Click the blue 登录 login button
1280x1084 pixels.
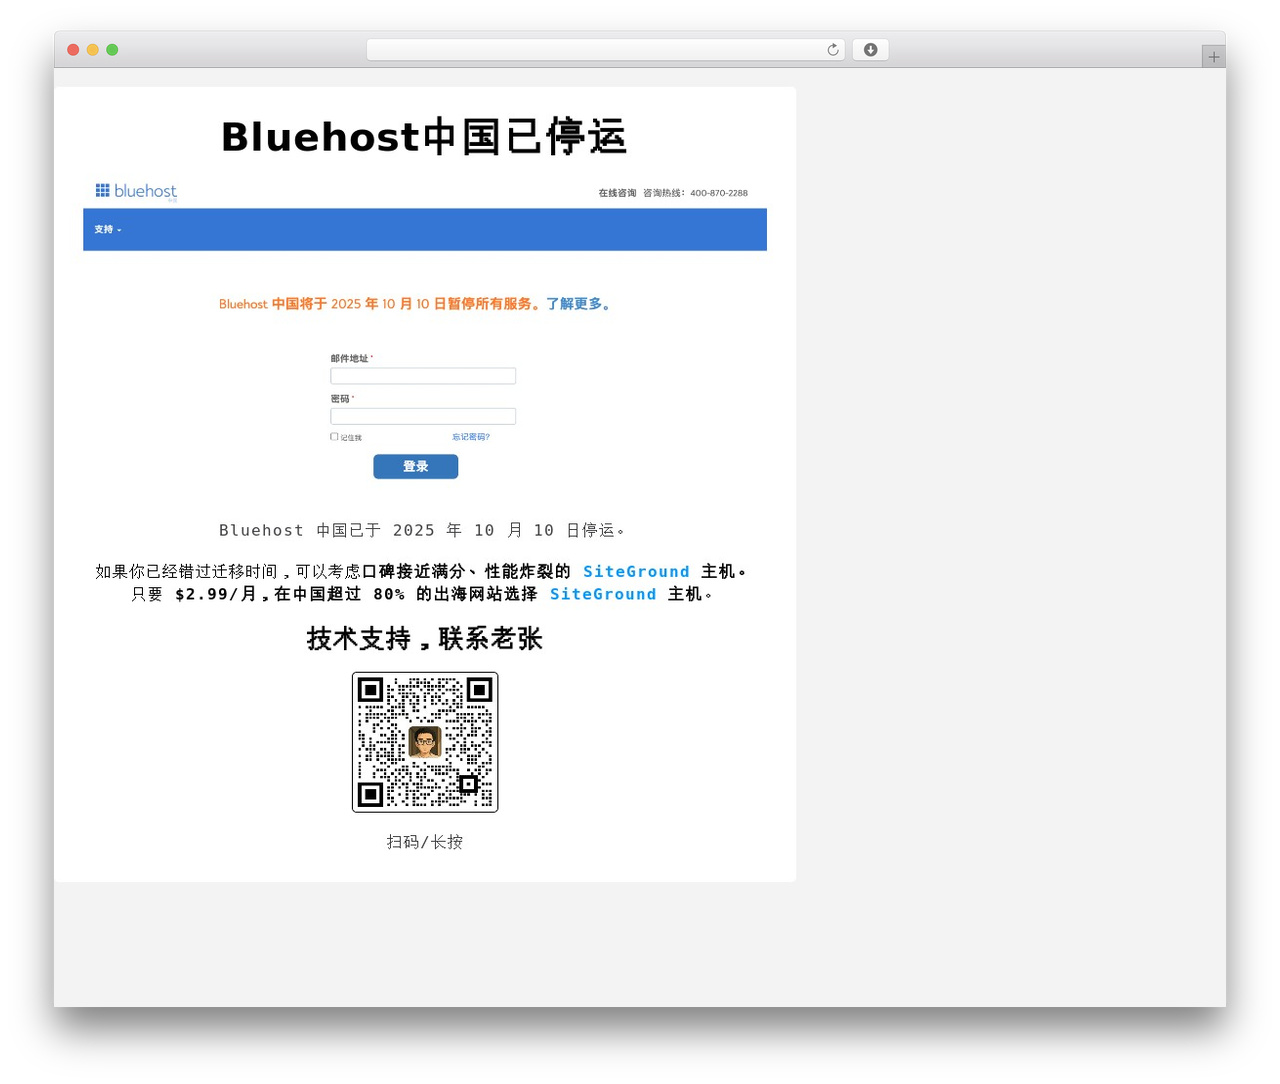coord(416,467)
